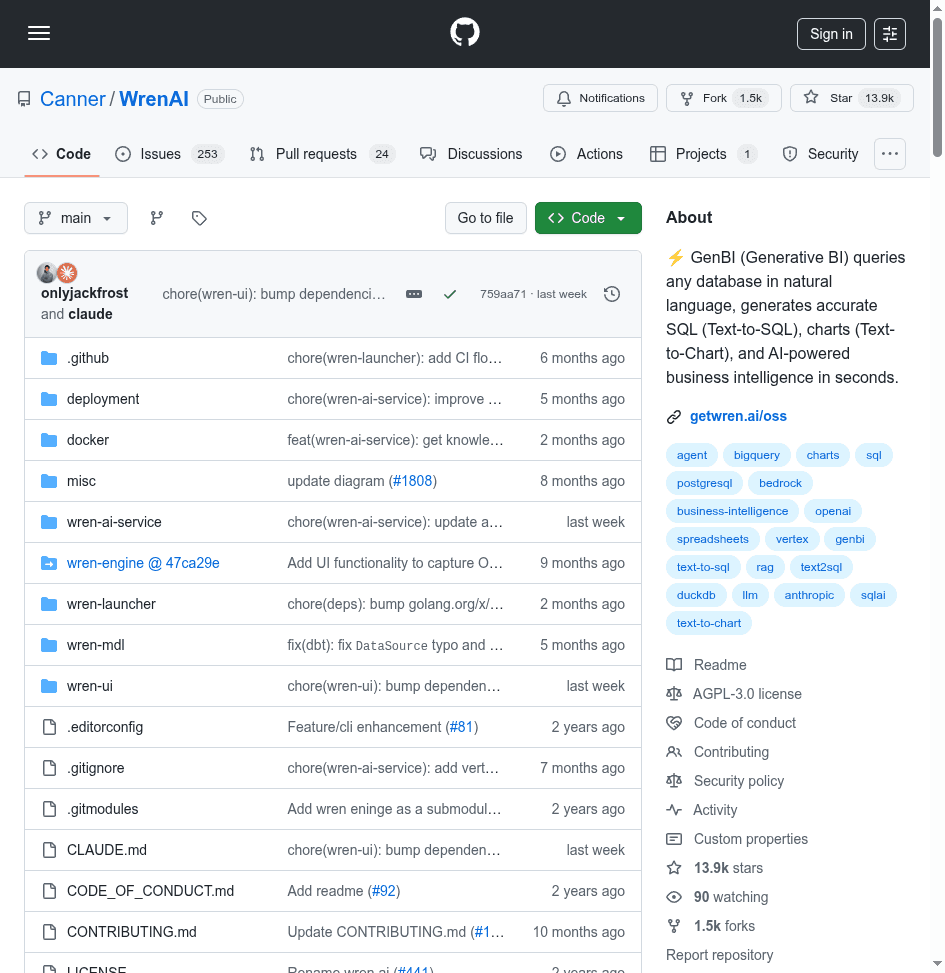View commit status checkmark details

(450, 294)
